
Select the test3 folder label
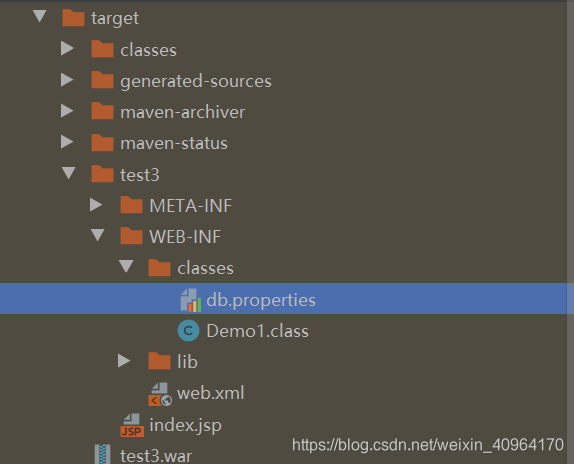[140, 175]
